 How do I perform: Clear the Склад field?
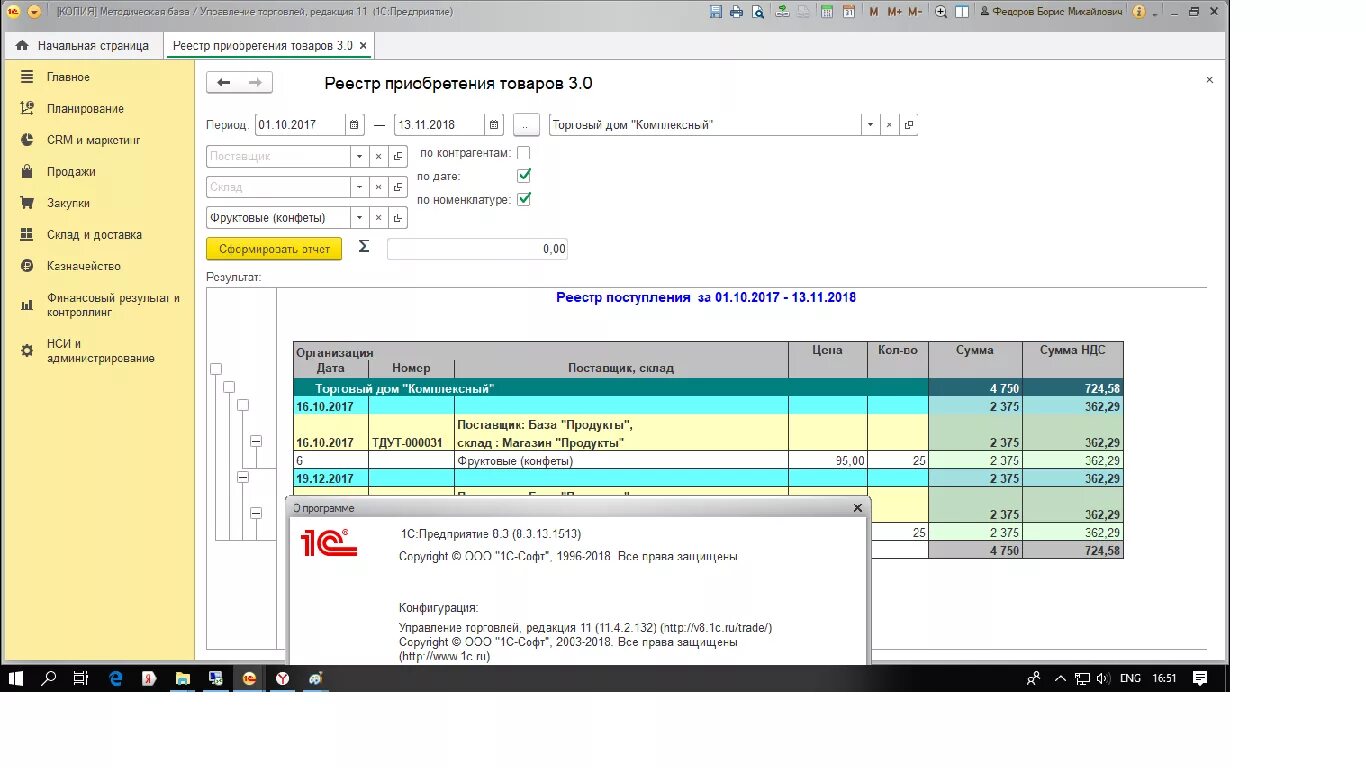(379, 187)
